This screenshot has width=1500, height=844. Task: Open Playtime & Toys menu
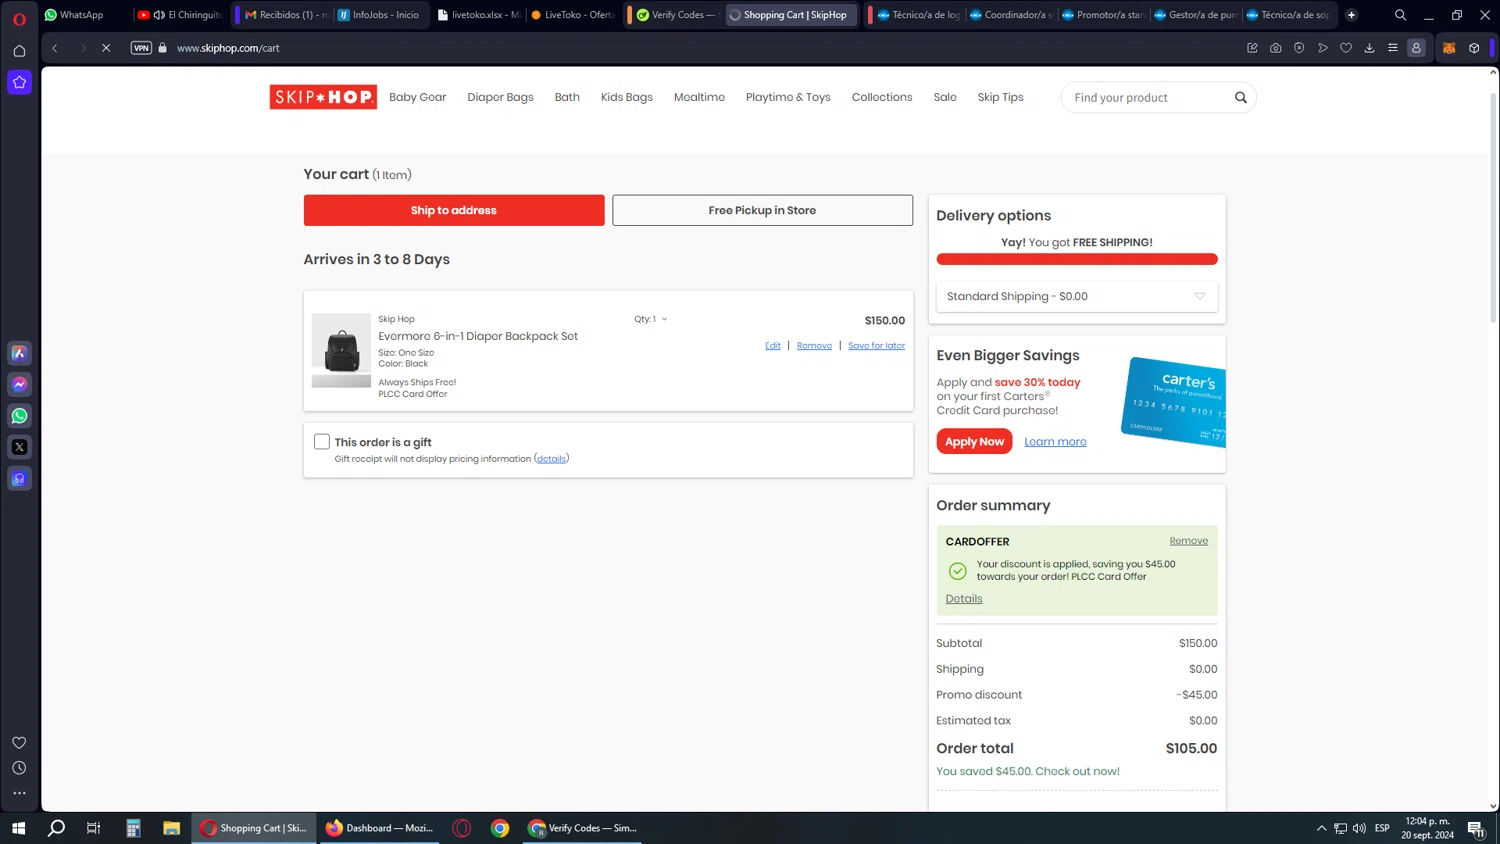788,97
